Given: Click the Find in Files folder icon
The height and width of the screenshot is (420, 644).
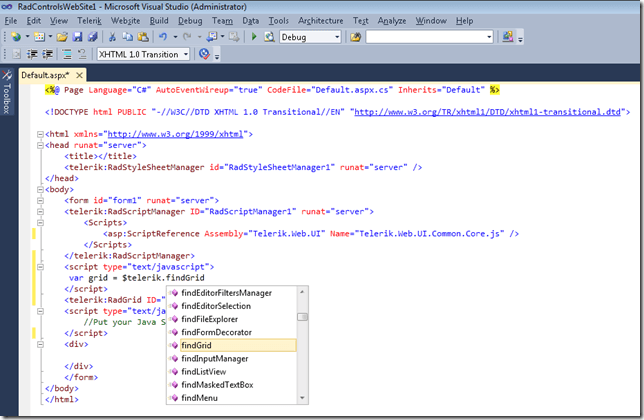Looking at the screenshot, I should pos(356,37).
